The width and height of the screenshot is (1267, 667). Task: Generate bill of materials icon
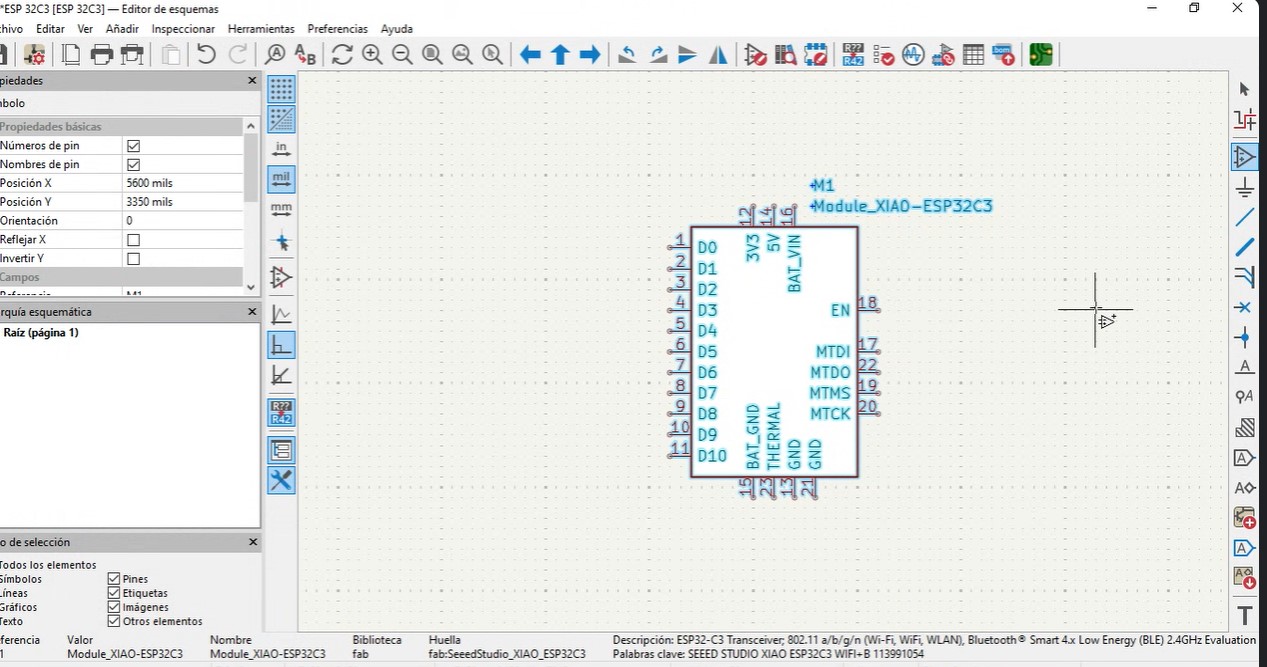1003,55
